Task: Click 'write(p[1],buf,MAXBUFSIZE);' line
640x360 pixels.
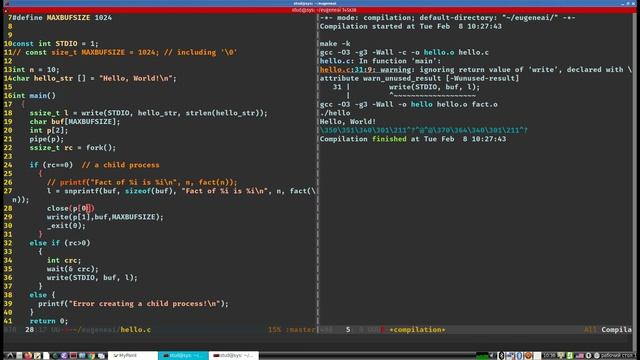Action: pos(105,217)
